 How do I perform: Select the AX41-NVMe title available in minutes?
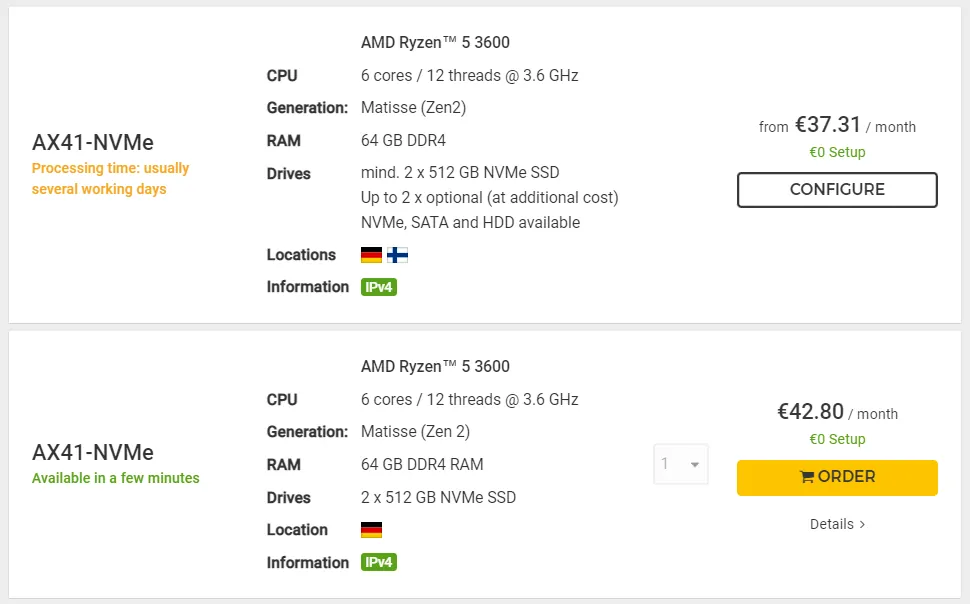tap(93, 452)
